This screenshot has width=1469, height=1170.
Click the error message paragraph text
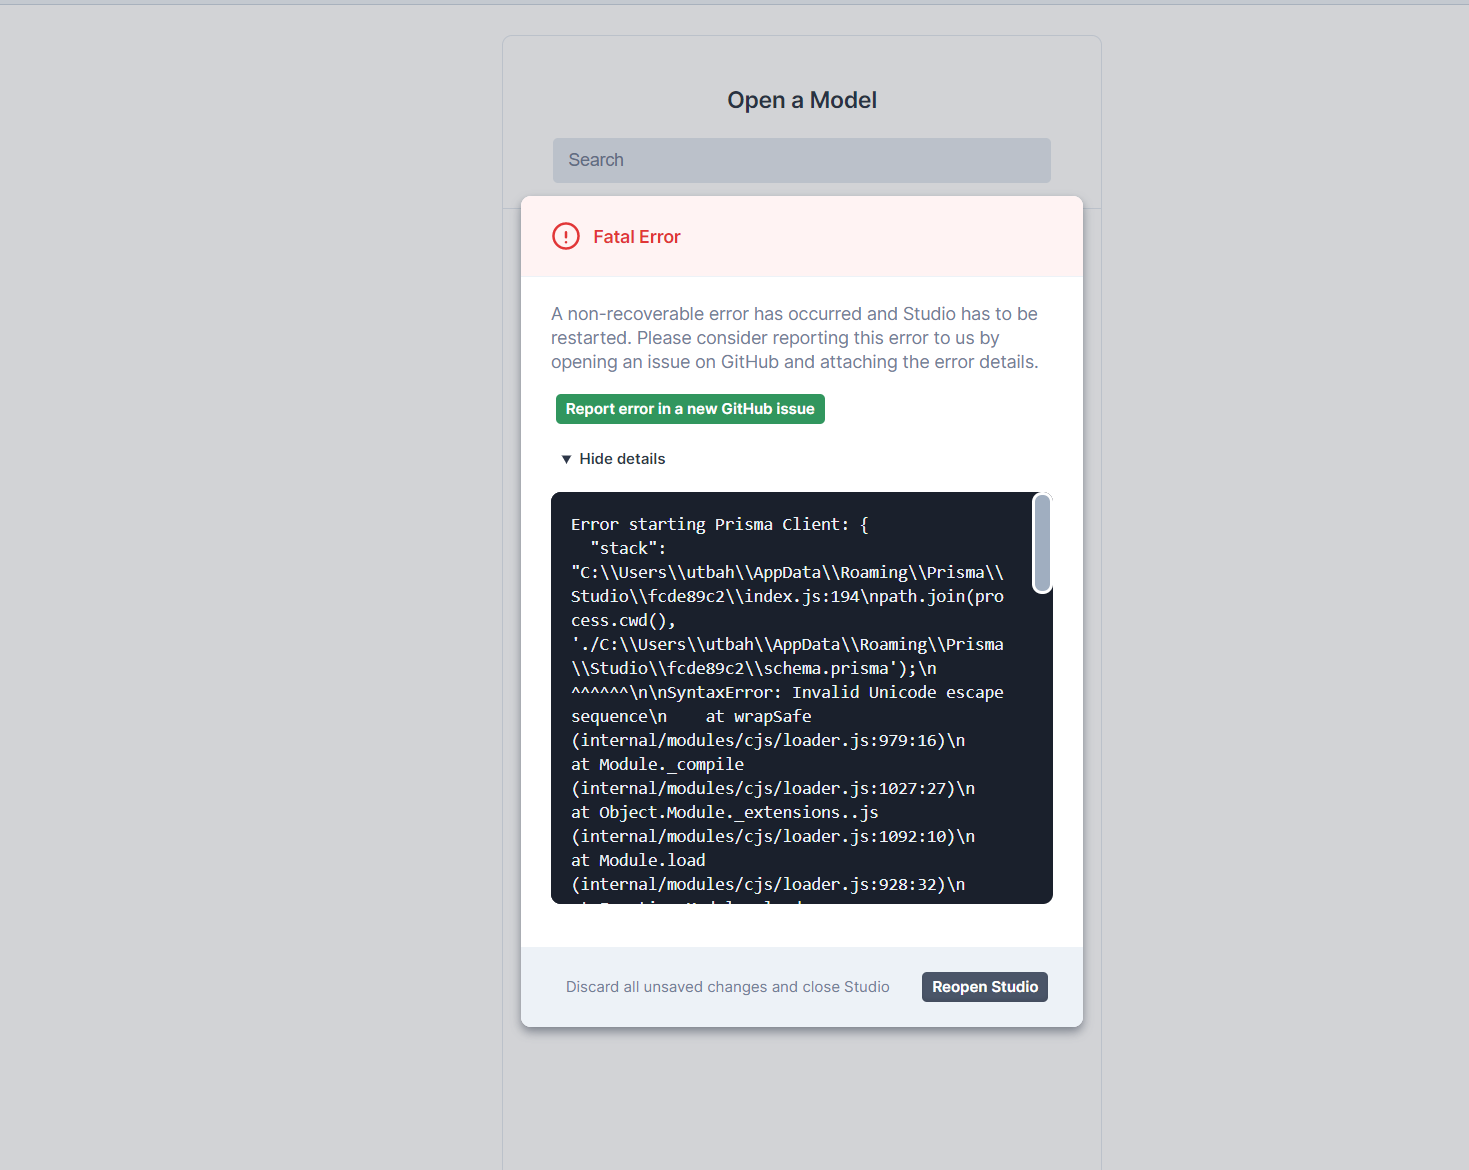pyautogui.click(x=794, y=337)
